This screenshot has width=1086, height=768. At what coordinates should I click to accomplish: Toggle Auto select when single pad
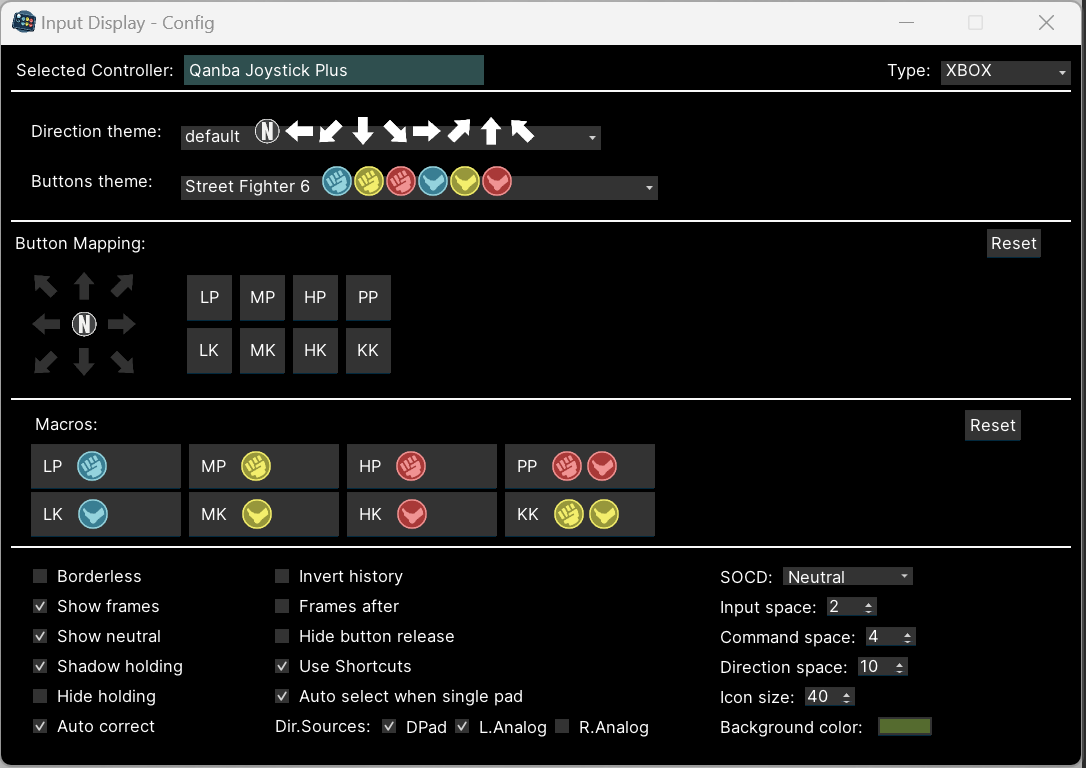(x=282, y=696)
